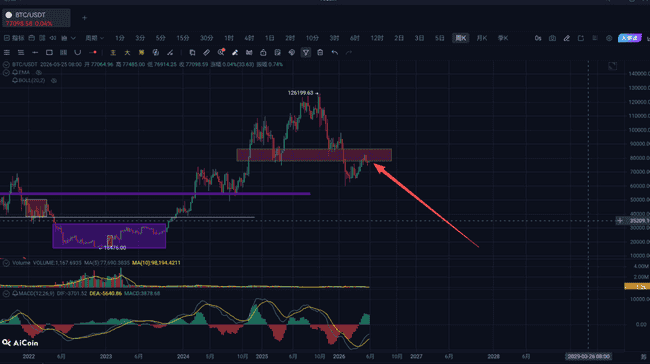Switch to the 1日 timeframe
The height and width of the screenshot is (364, 650).
[x=270, y=38]
